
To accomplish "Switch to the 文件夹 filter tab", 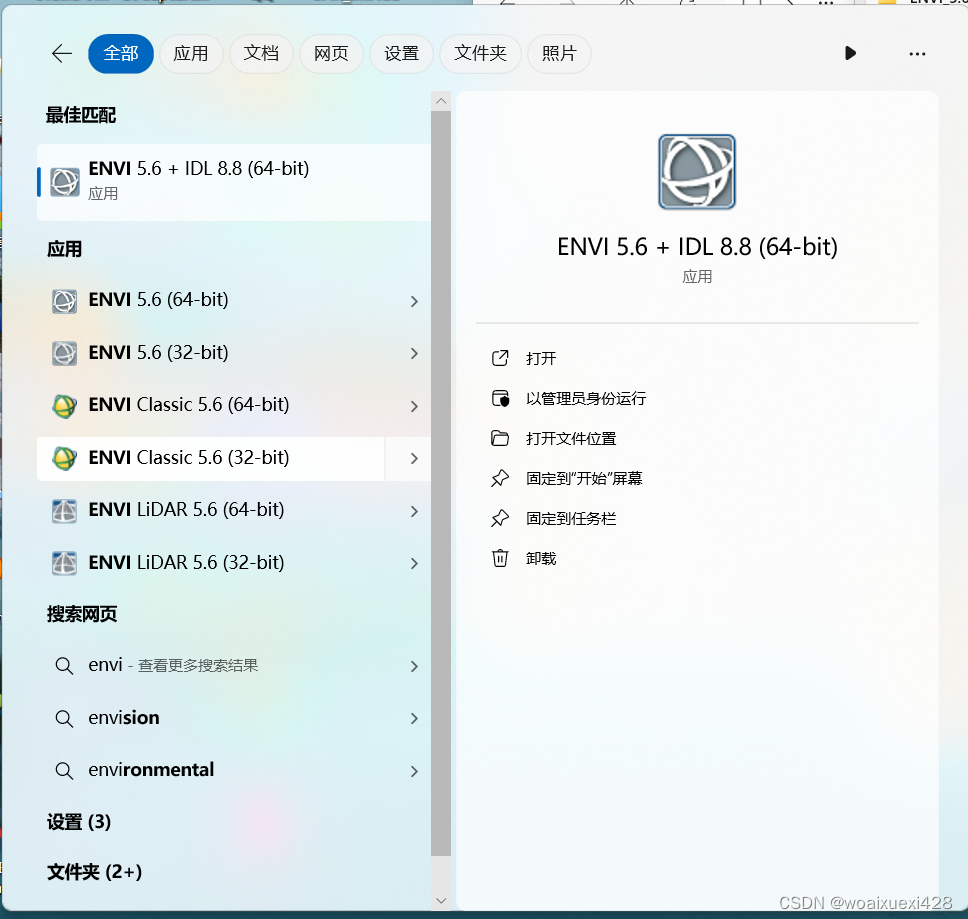I will point(480,54).
